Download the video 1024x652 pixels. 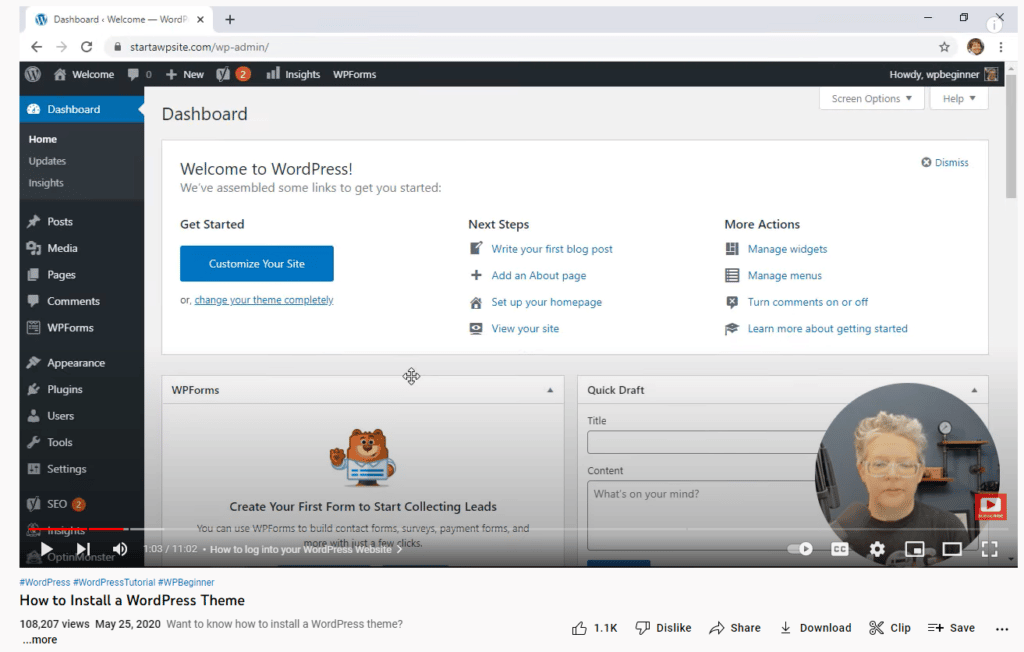coord(816,628)
